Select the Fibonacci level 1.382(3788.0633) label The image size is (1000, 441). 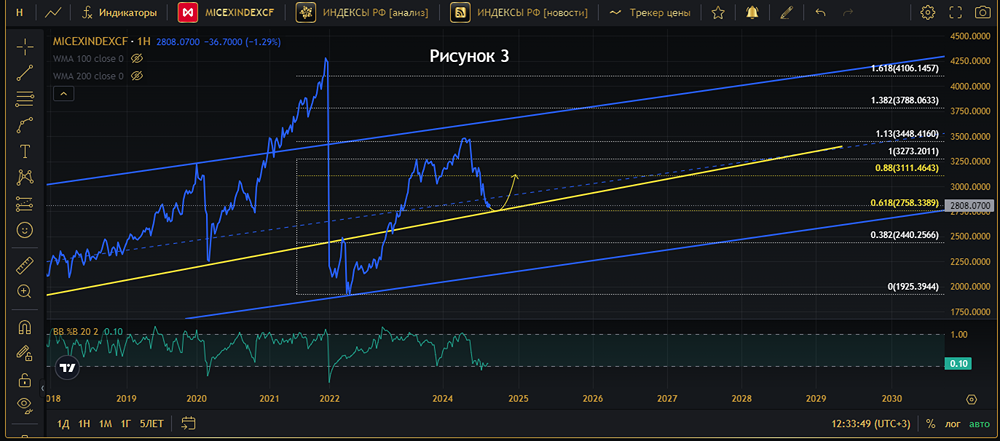(905, 101)
